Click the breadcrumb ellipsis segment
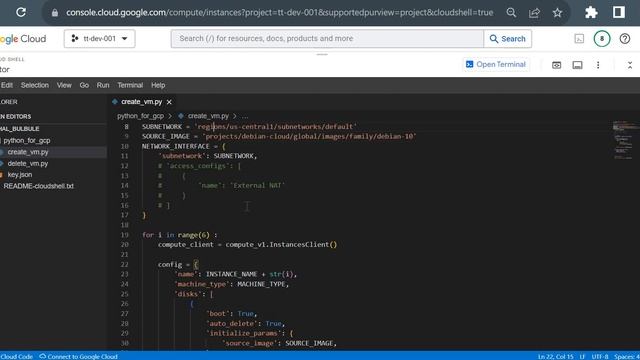The width and height of the screenshot is (640, 360). point(245,116)
